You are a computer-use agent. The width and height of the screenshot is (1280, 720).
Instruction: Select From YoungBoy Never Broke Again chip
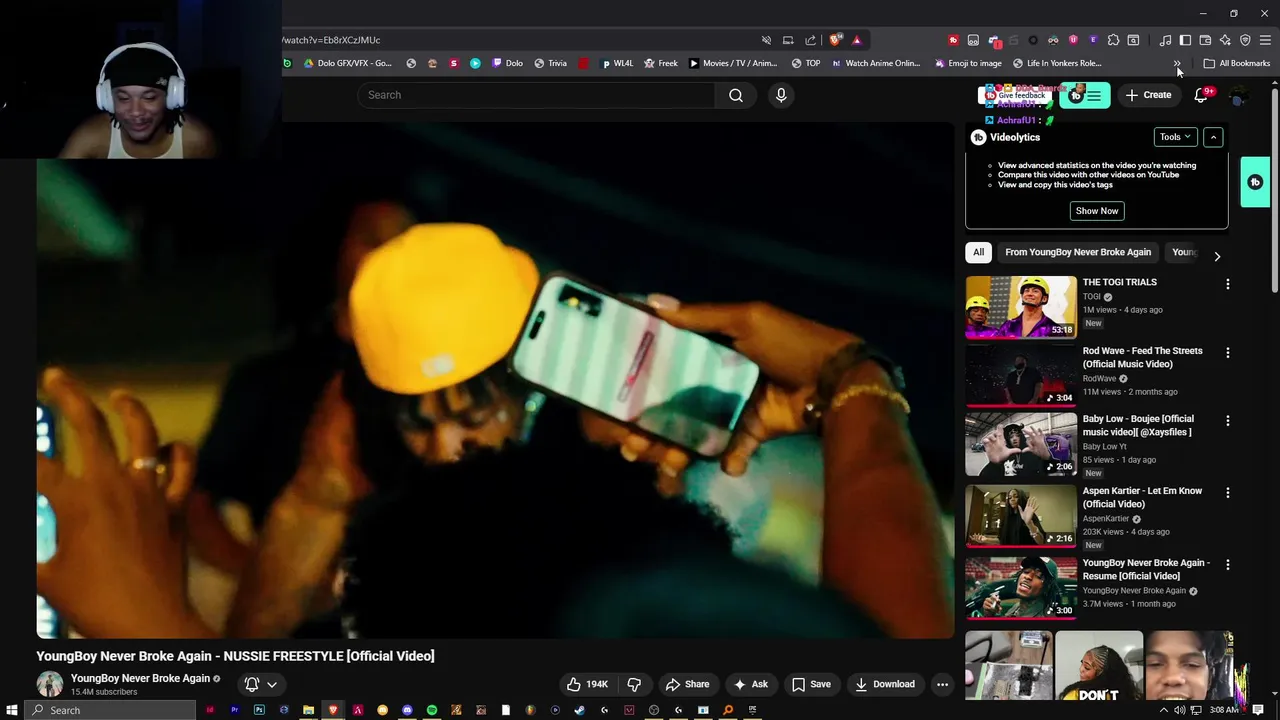1078,252
